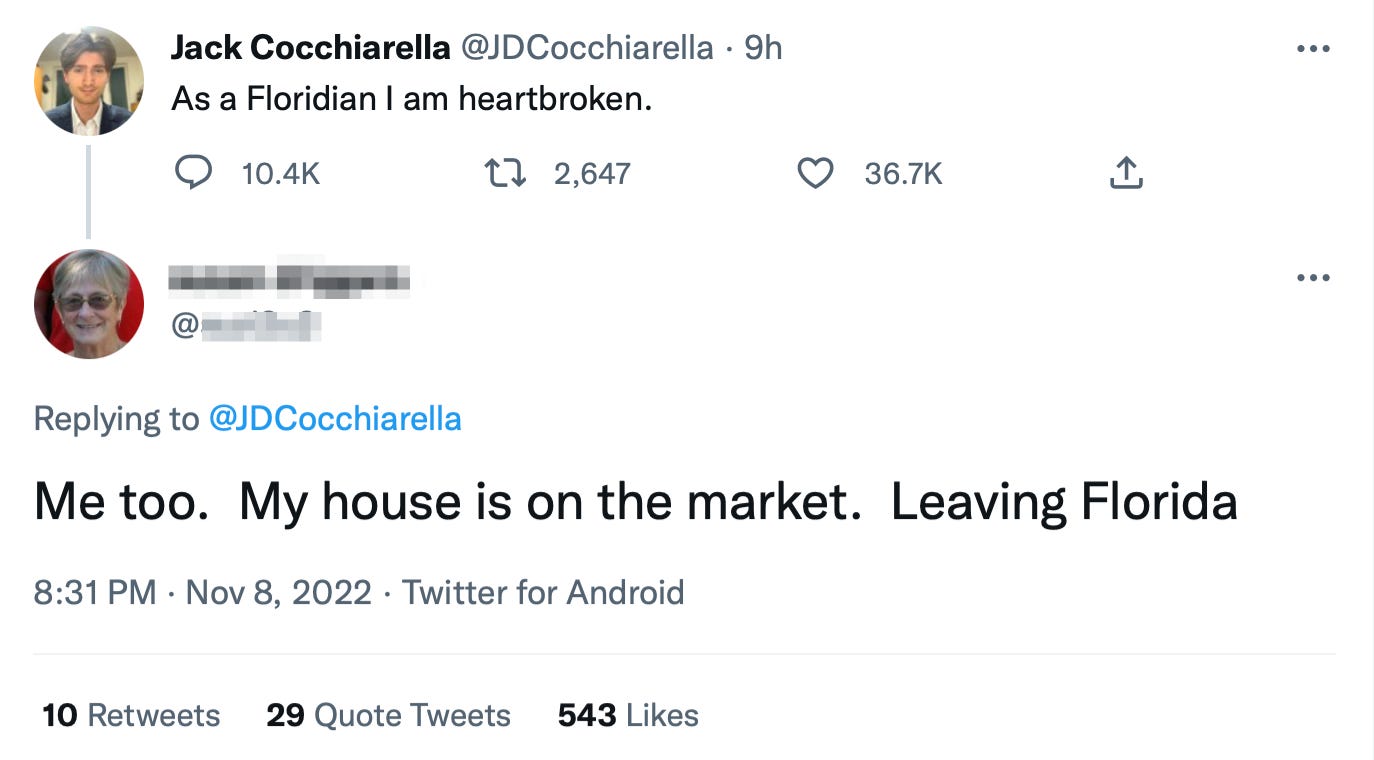Screen dimensions: 1374x760
Task: View the 10 Retweets list
Action: tap(131, 715)
